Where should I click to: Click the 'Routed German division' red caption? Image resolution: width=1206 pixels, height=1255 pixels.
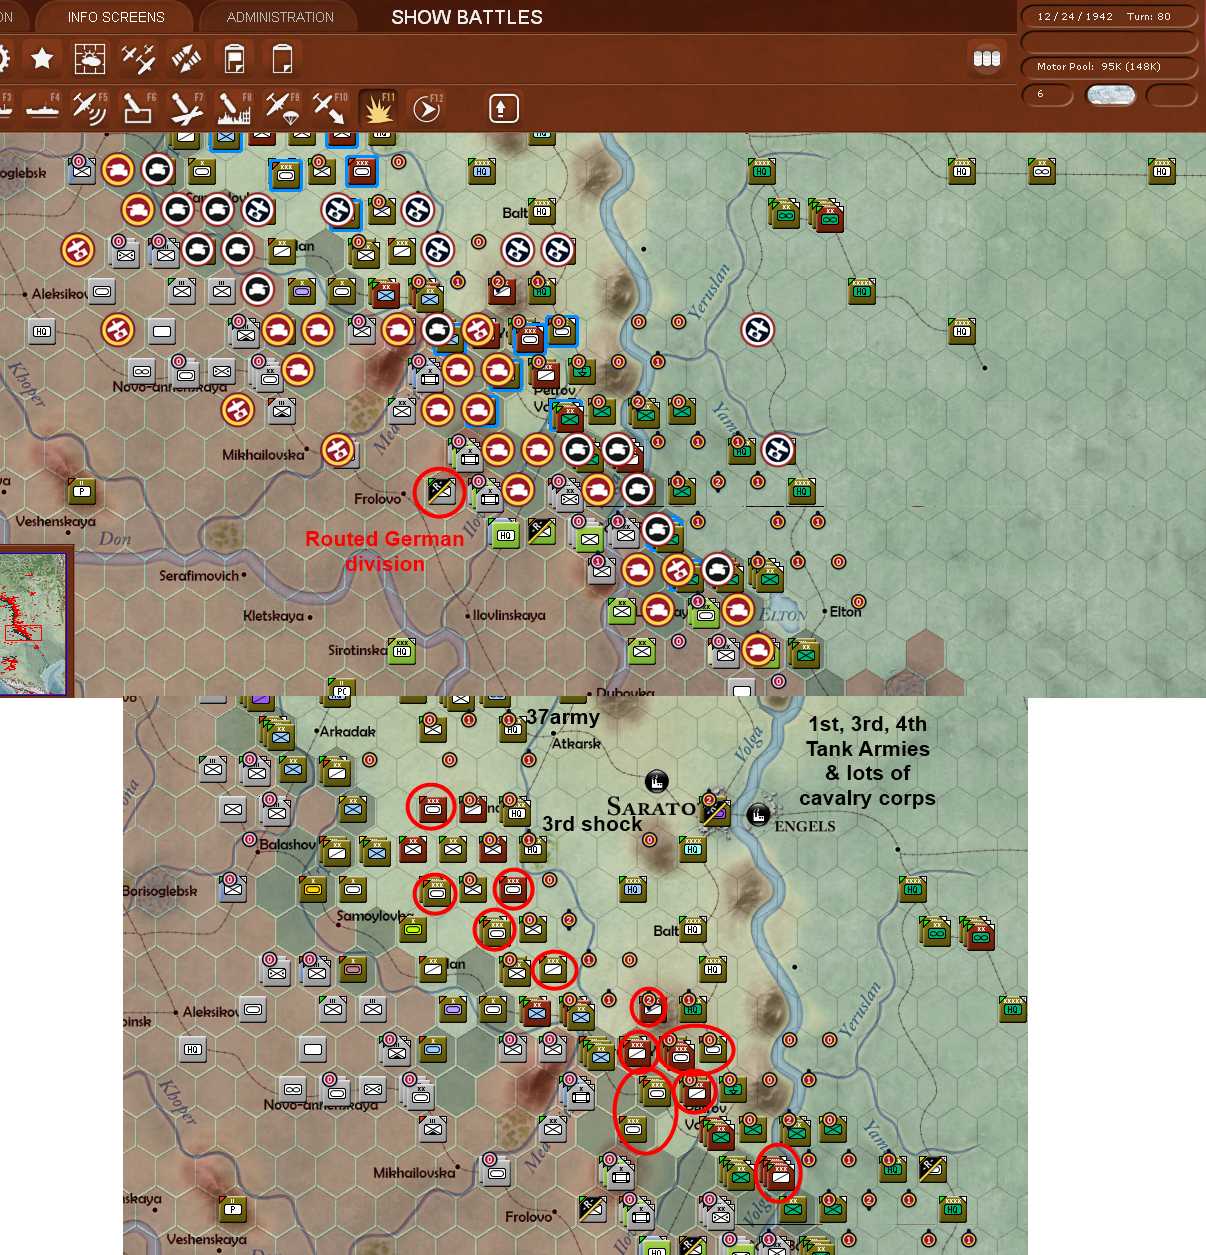pos(385,551)
